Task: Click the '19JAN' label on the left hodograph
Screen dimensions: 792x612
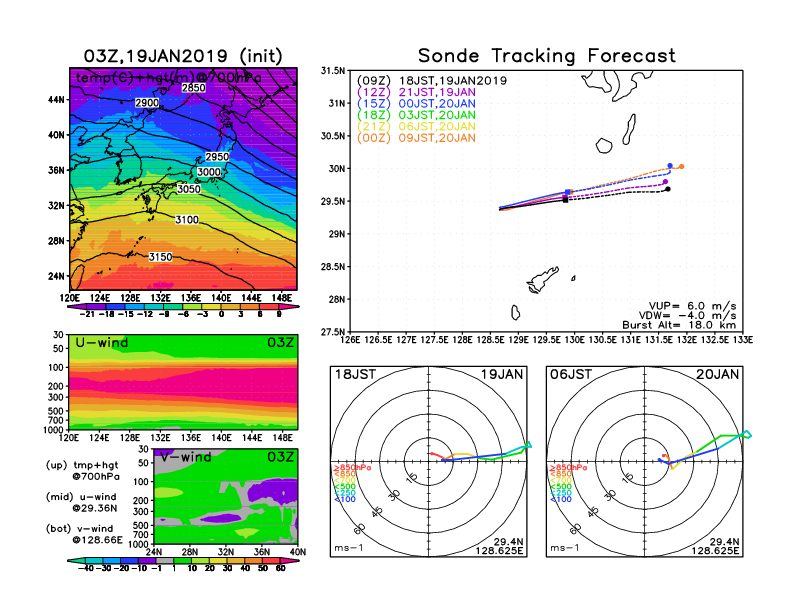Action: (x=502, y=375)
